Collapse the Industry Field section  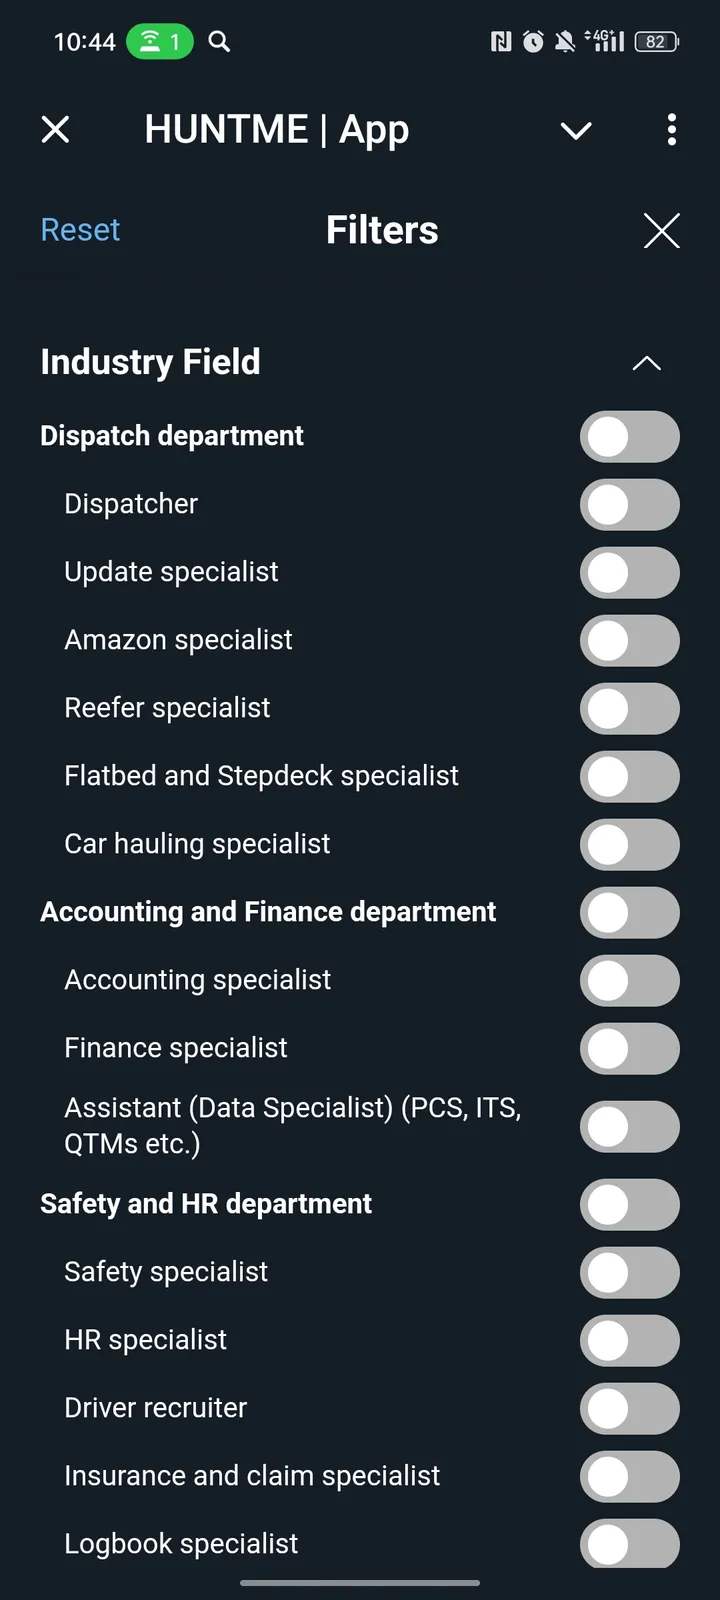[x=647, y=363]
